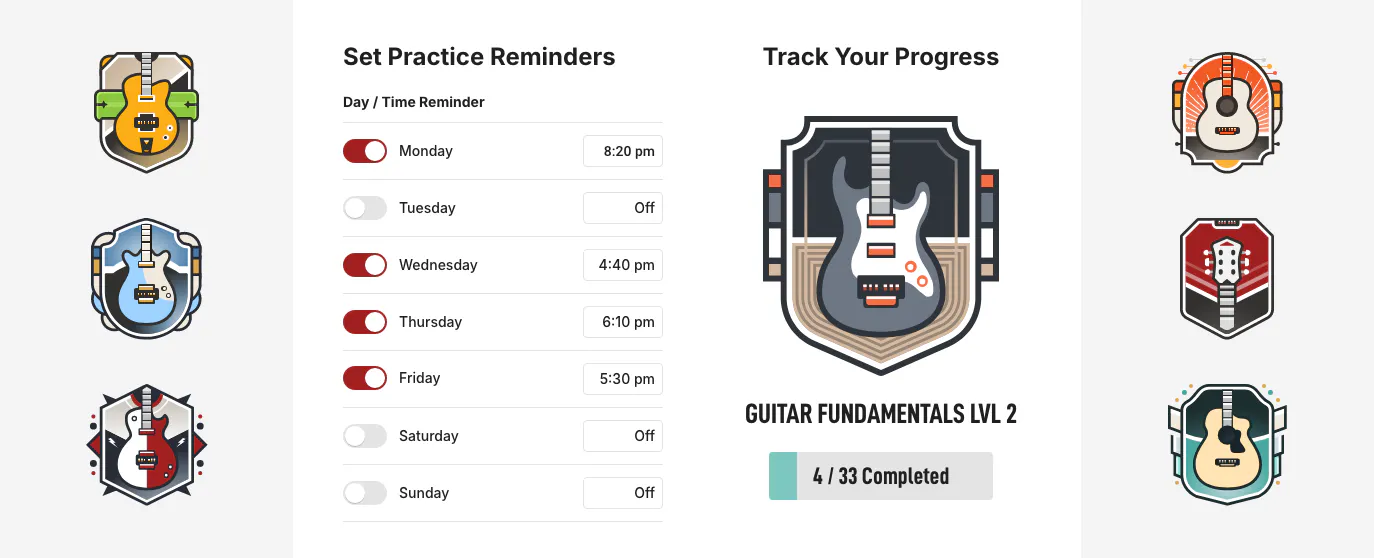Enable the Saturday practice reminder
This screenshot has width=1374, height=558.
tap(365, 436)
